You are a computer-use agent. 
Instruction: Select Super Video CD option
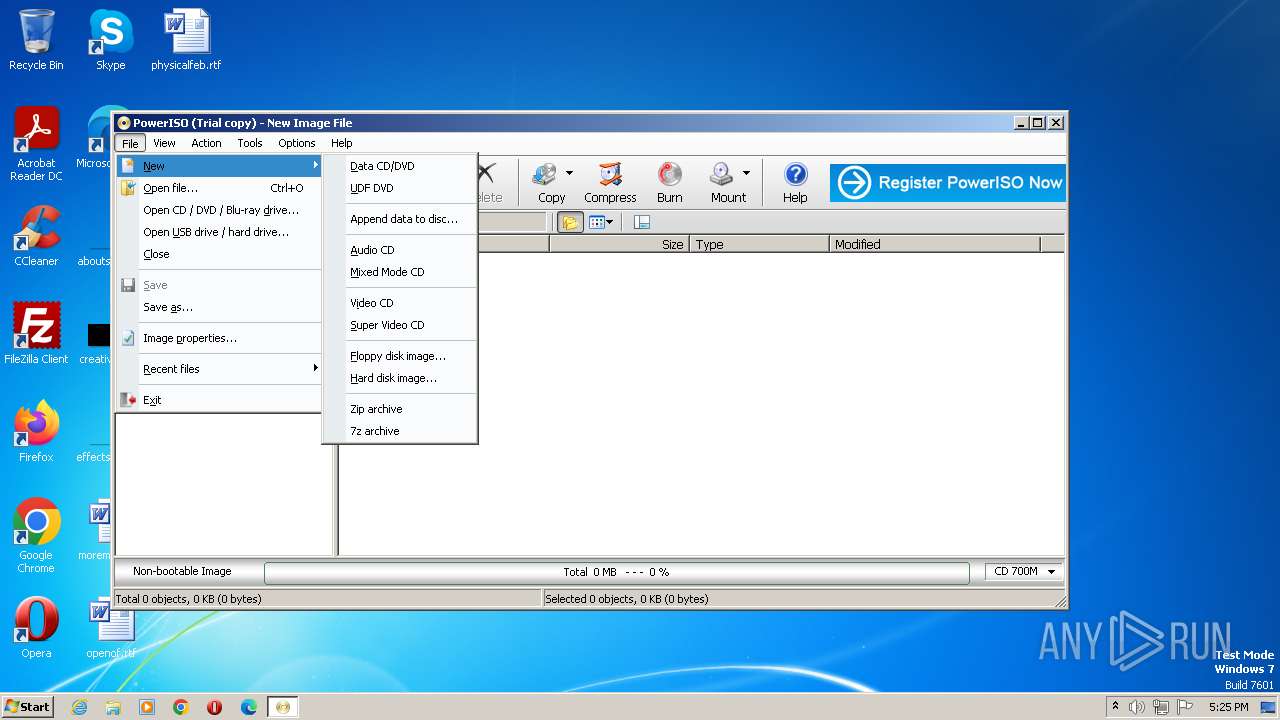tap(399, 325)
